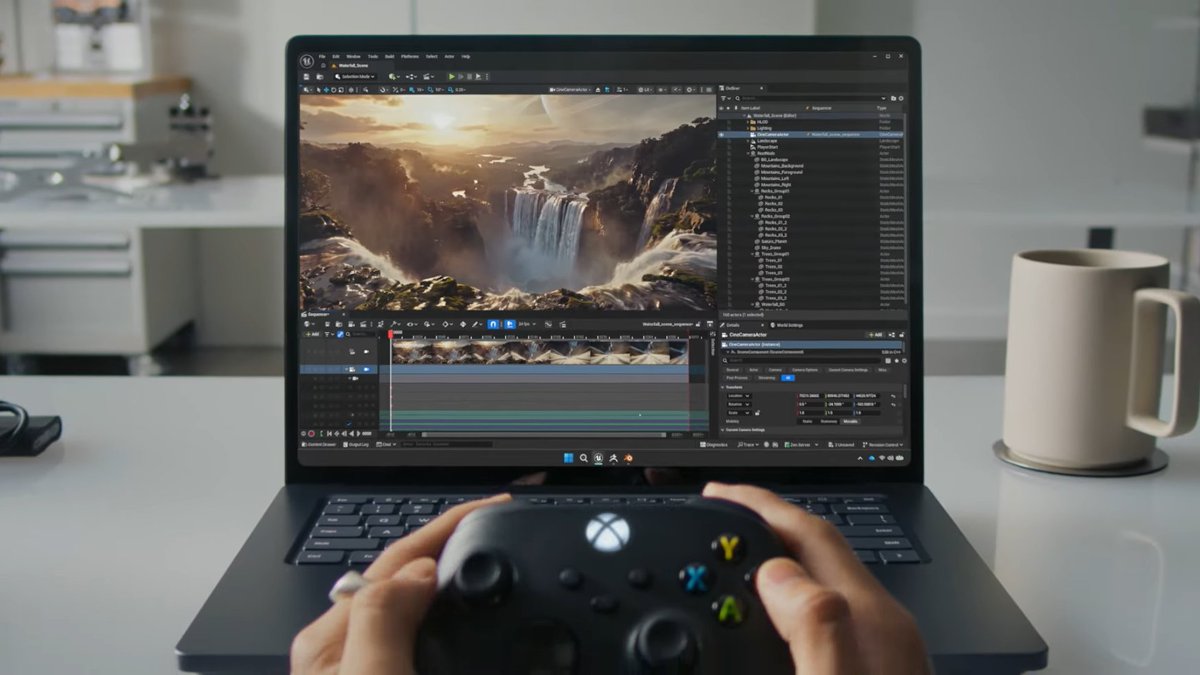Toggle visibility eye of CineCameraActor row

click(x=721, y=134)
